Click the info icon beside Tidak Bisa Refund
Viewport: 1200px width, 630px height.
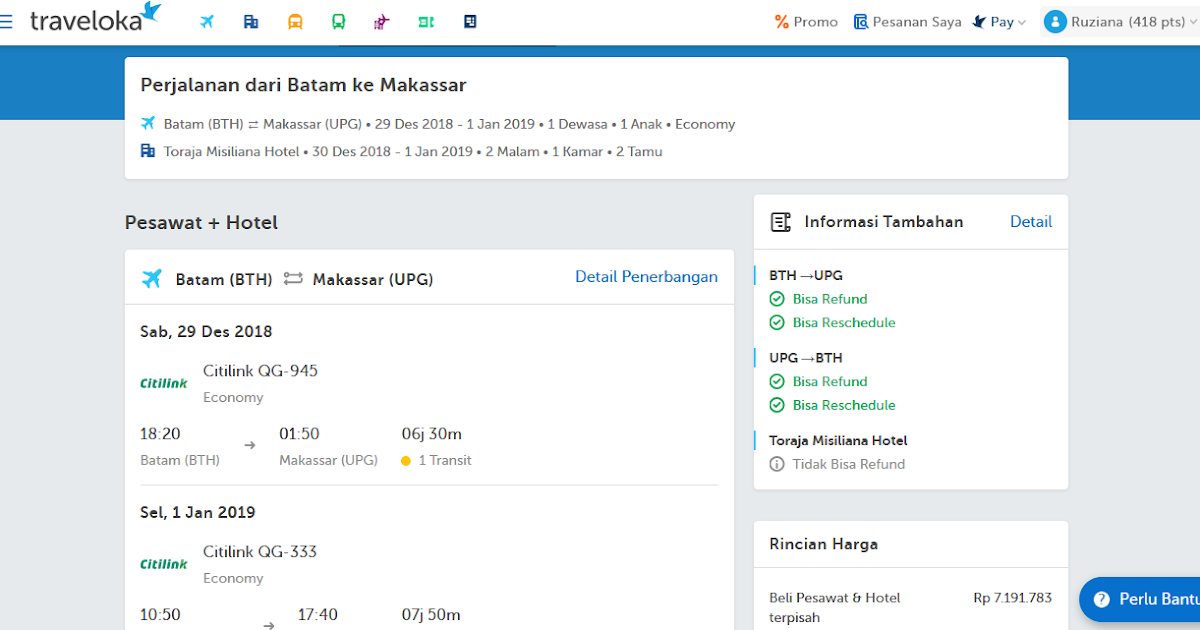tap(777, 464)
